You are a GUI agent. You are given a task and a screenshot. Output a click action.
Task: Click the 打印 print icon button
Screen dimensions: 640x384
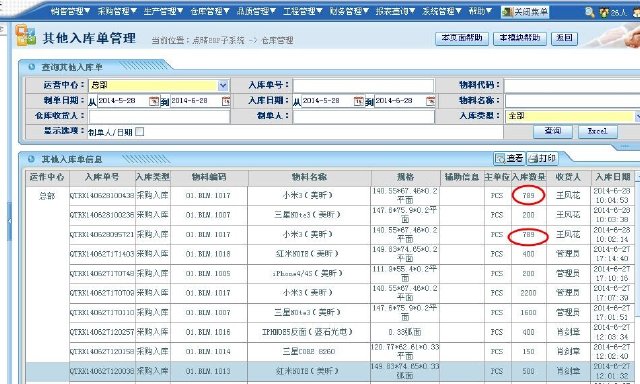[x=542, y=158]
